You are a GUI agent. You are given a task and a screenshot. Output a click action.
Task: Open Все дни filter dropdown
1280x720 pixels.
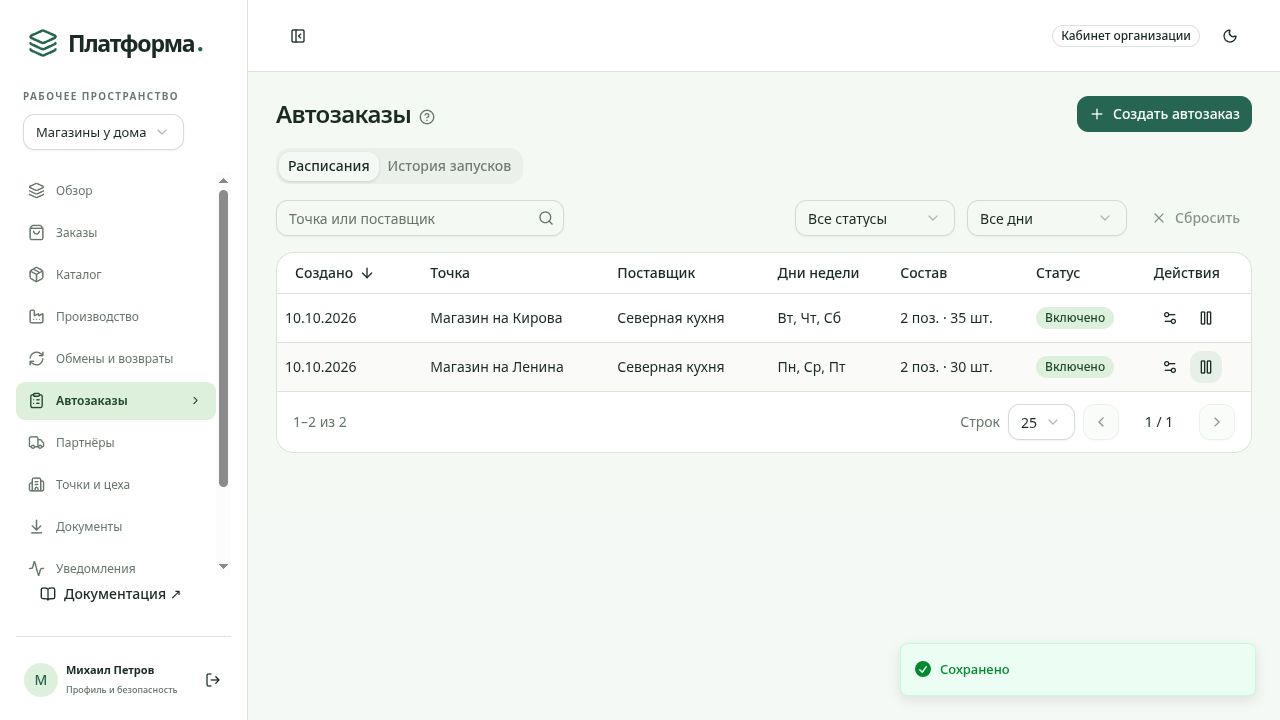tap(1047, 218)
